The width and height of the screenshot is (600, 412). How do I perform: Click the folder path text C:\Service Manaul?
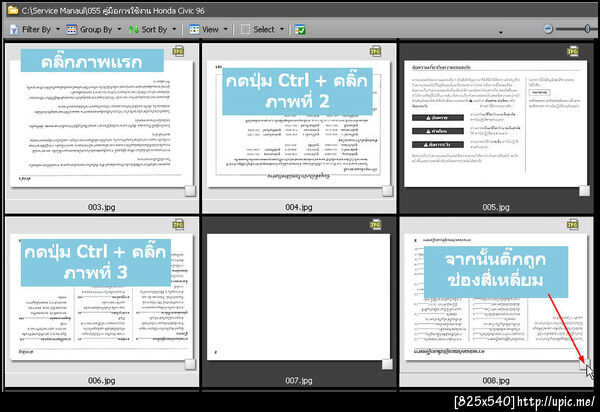(x=53, y=11)
